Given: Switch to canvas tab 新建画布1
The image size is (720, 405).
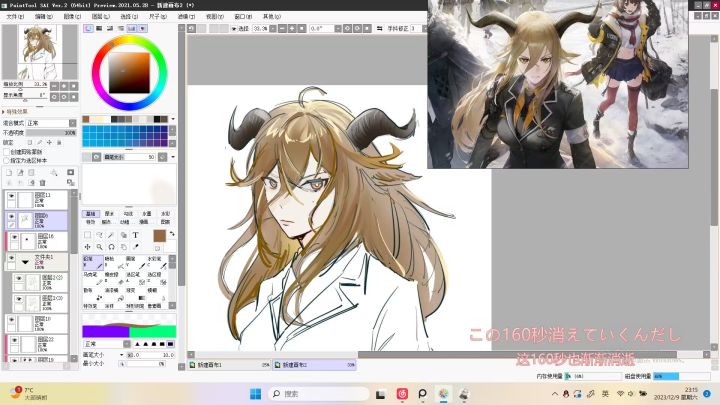Looking at the screenshot, I should point(230,365).
